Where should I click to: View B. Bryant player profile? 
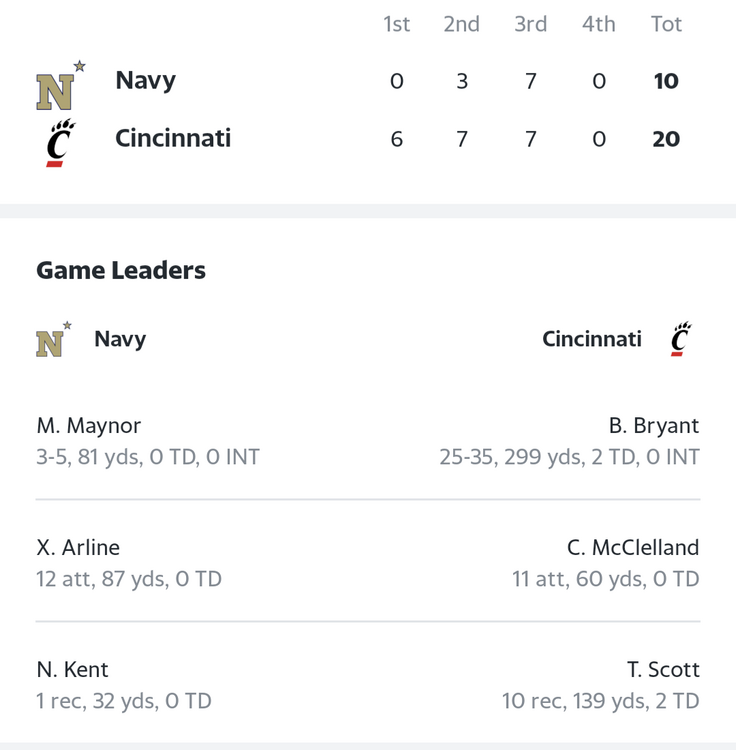pos(654,425)
